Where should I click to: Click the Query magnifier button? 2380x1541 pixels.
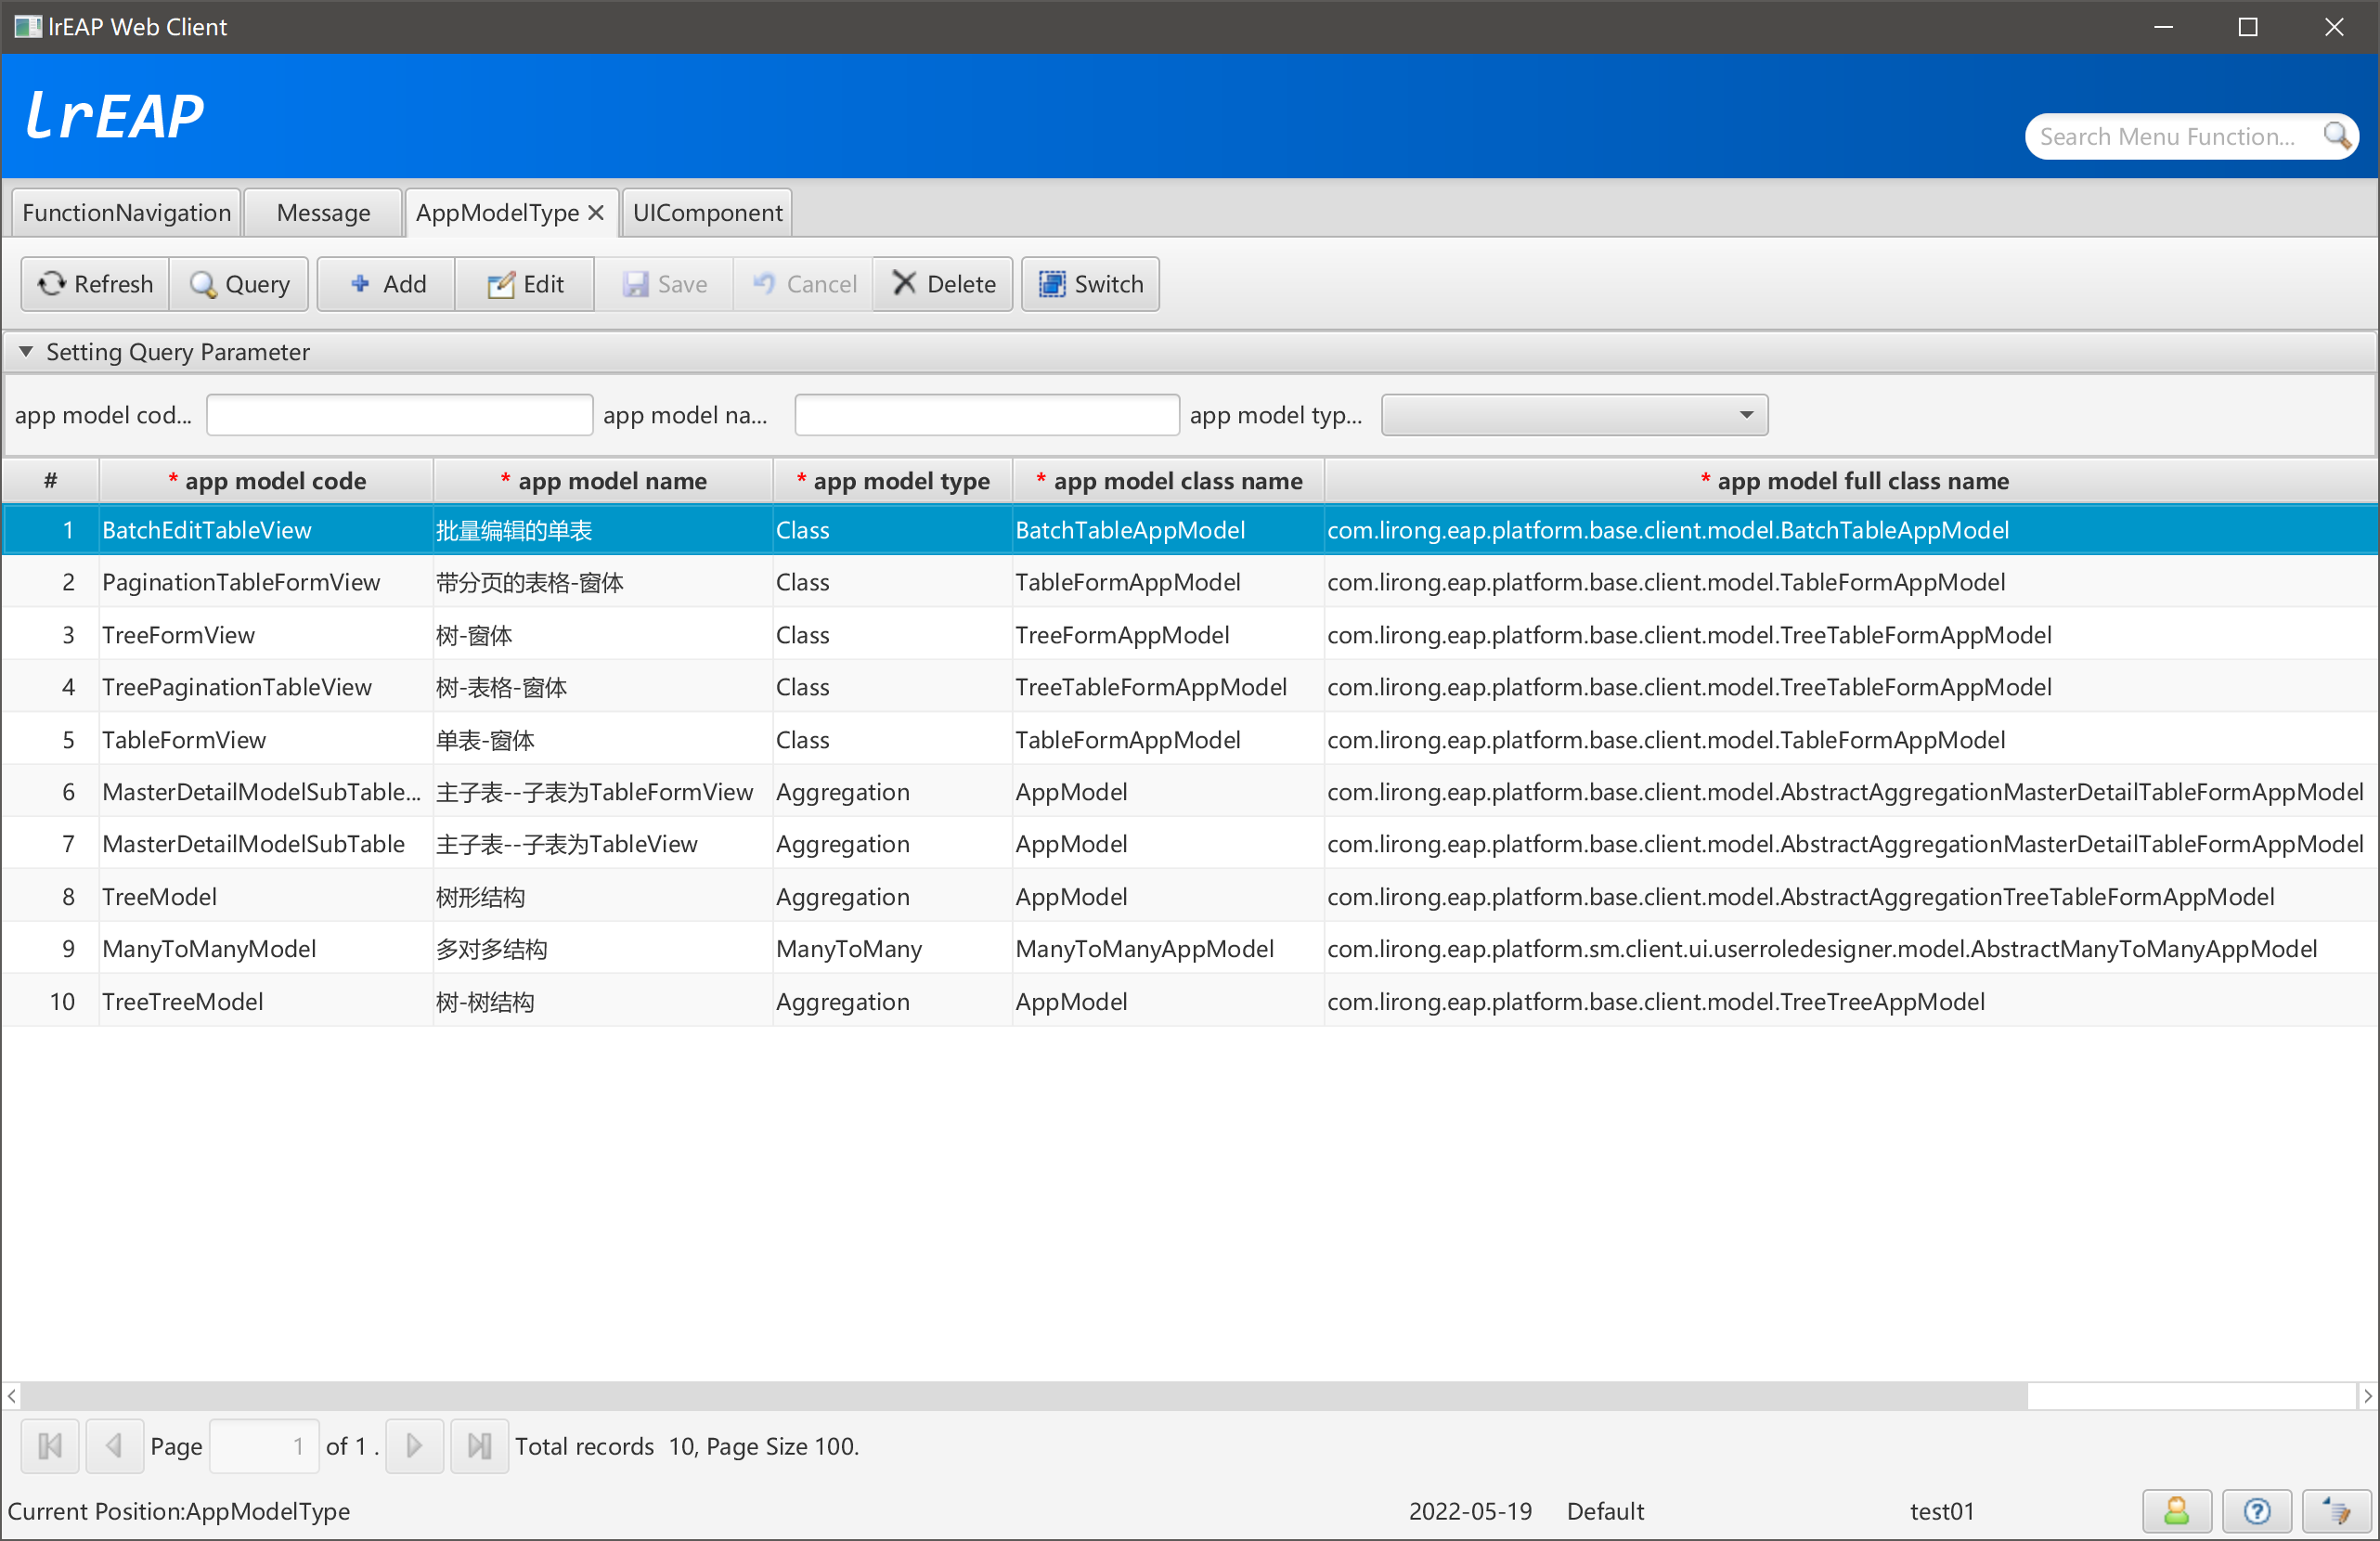pos(239,284)
